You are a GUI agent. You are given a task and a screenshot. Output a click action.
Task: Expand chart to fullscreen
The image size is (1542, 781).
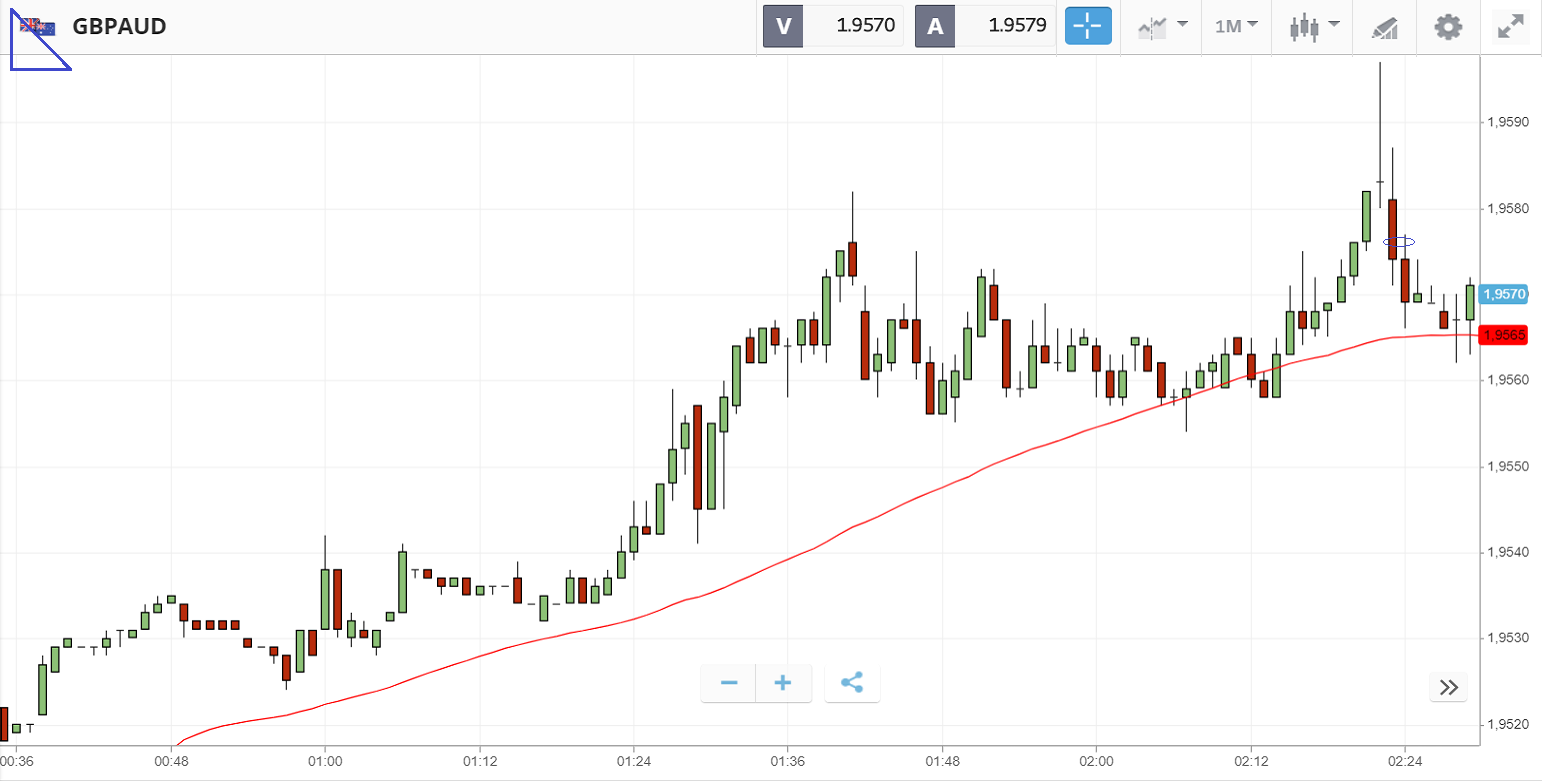pos(1509,26)
